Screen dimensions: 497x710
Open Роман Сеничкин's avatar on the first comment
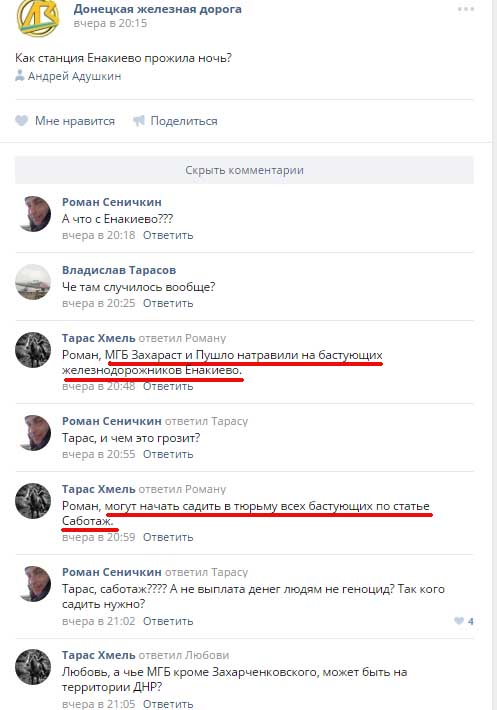pos(33,214)
